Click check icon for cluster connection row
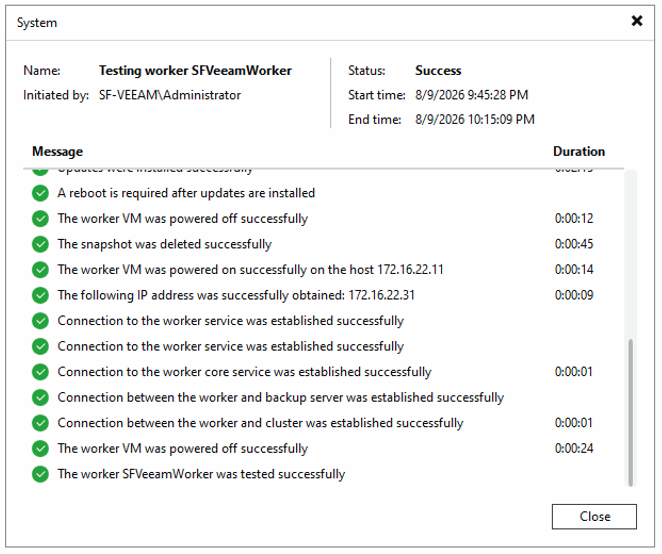 40,423
